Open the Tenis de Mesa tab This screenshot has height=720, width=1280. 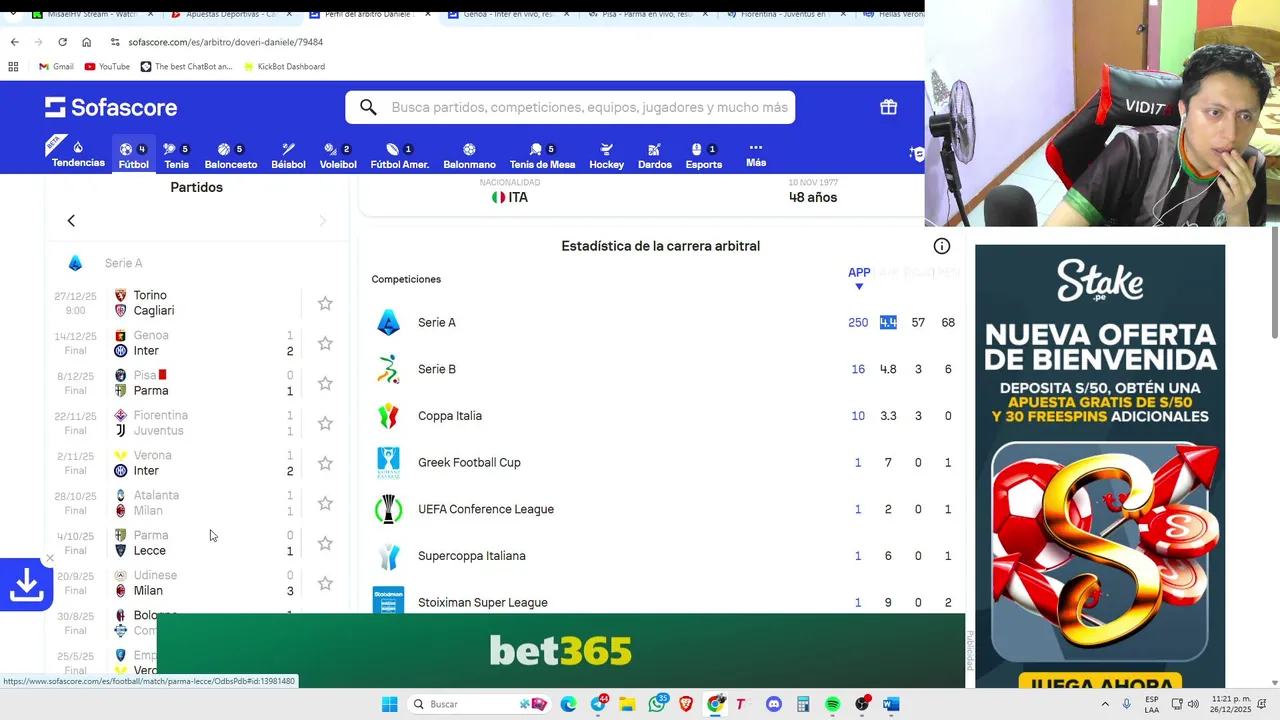542,156
